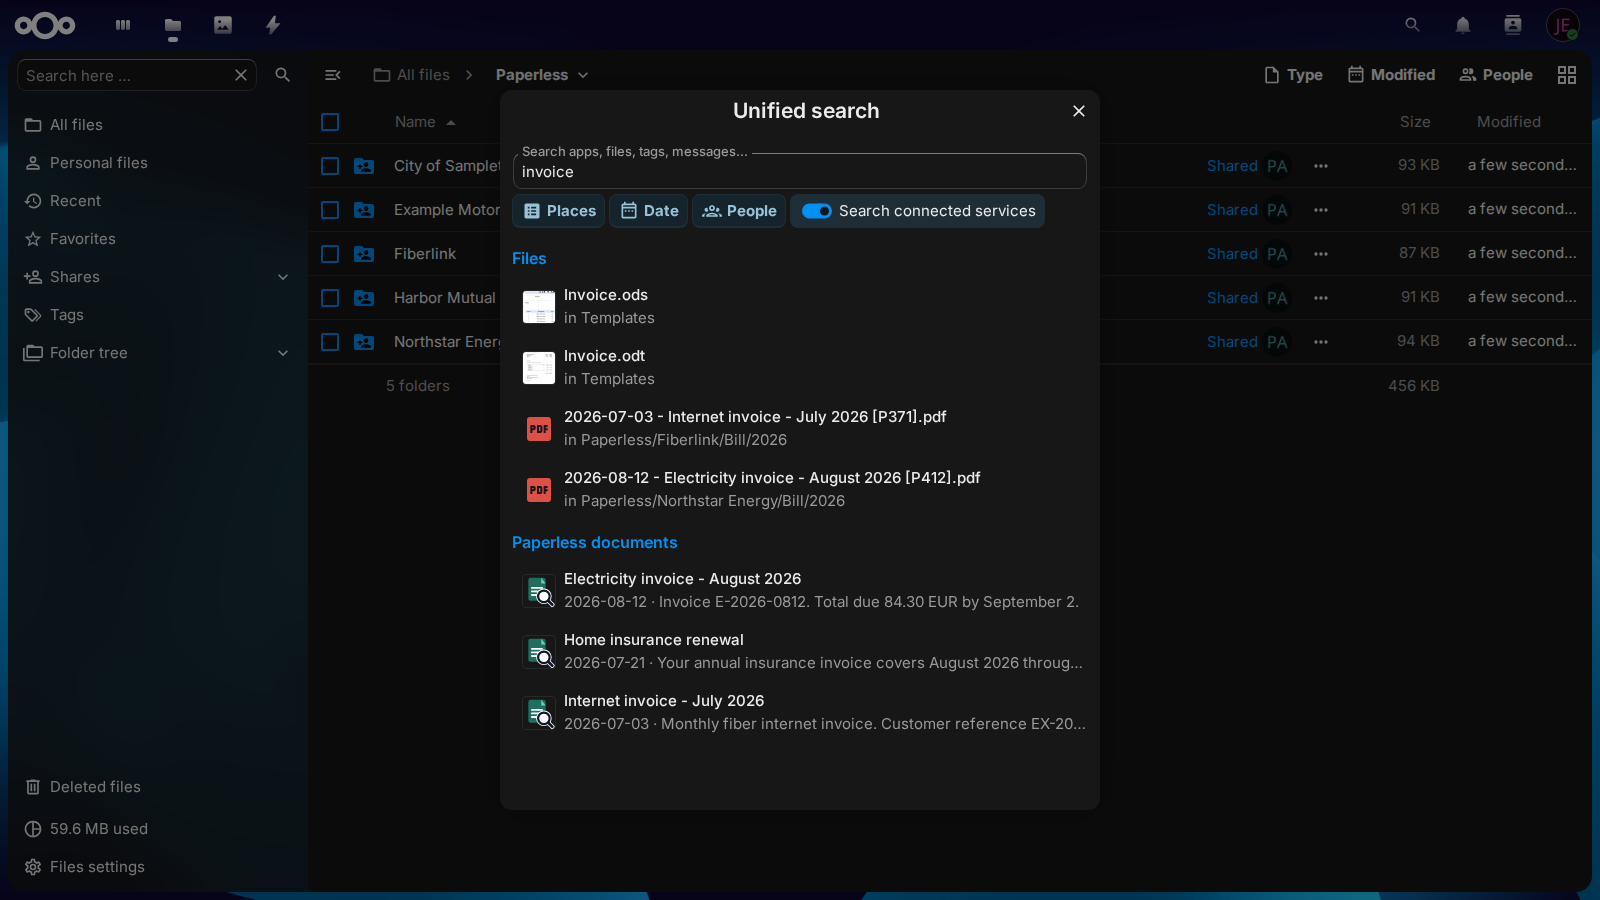The width and height of the screenshot is (1600, 900).
Task: Go to All files in sidebar
Action: pos(157,125)
